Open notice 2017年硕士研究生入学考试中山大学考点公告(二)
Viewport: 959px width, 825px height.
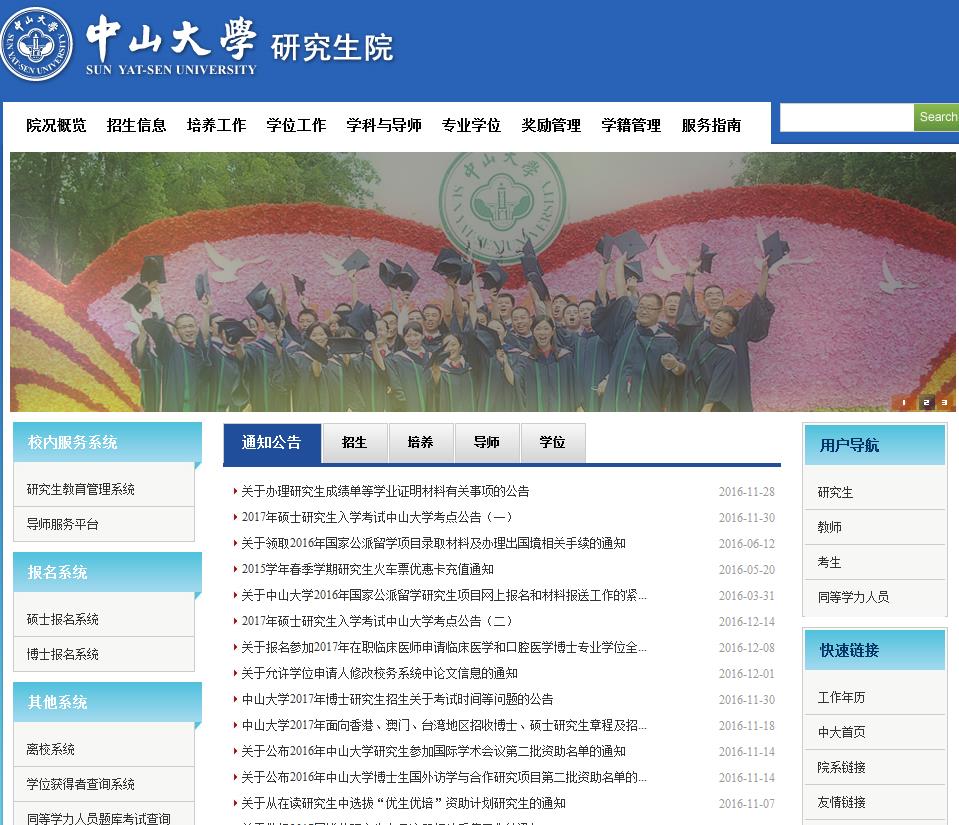[x=377, y=621]
